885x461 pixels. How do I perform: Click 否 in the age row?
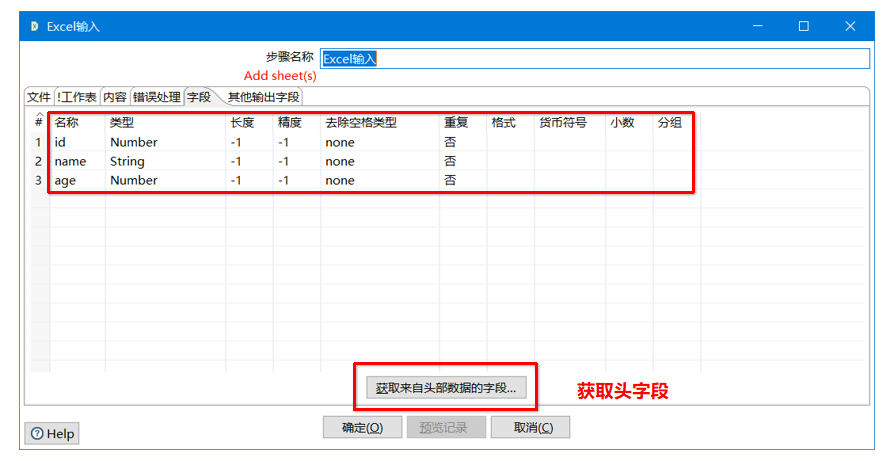463,181
